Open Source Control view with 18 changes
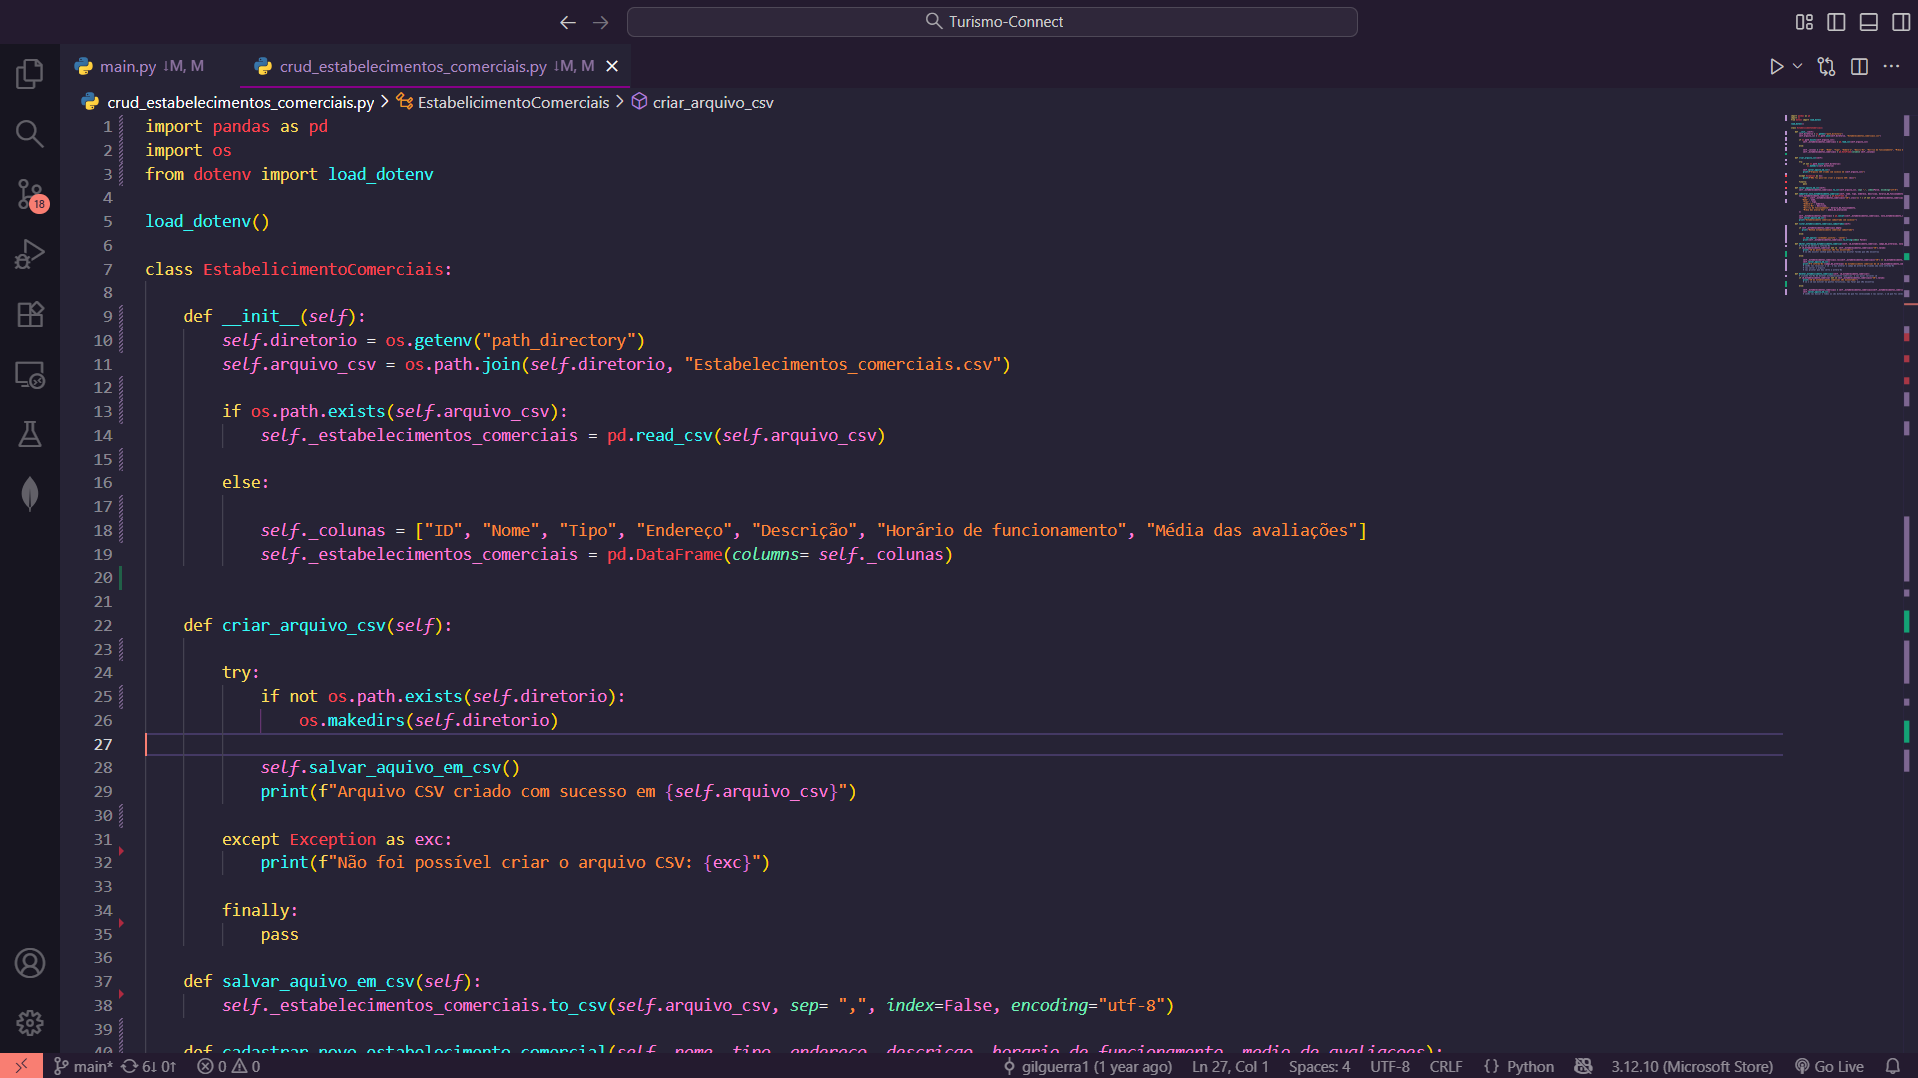This screenshot has height=1078, width=1918. click(x=30, y=194)
